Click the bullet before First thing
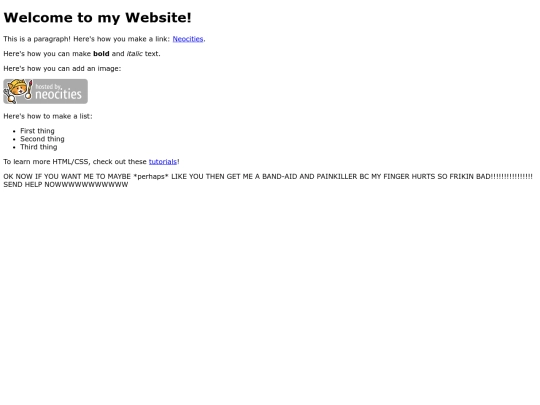This screenshot has height=405, width=540. 14,131
